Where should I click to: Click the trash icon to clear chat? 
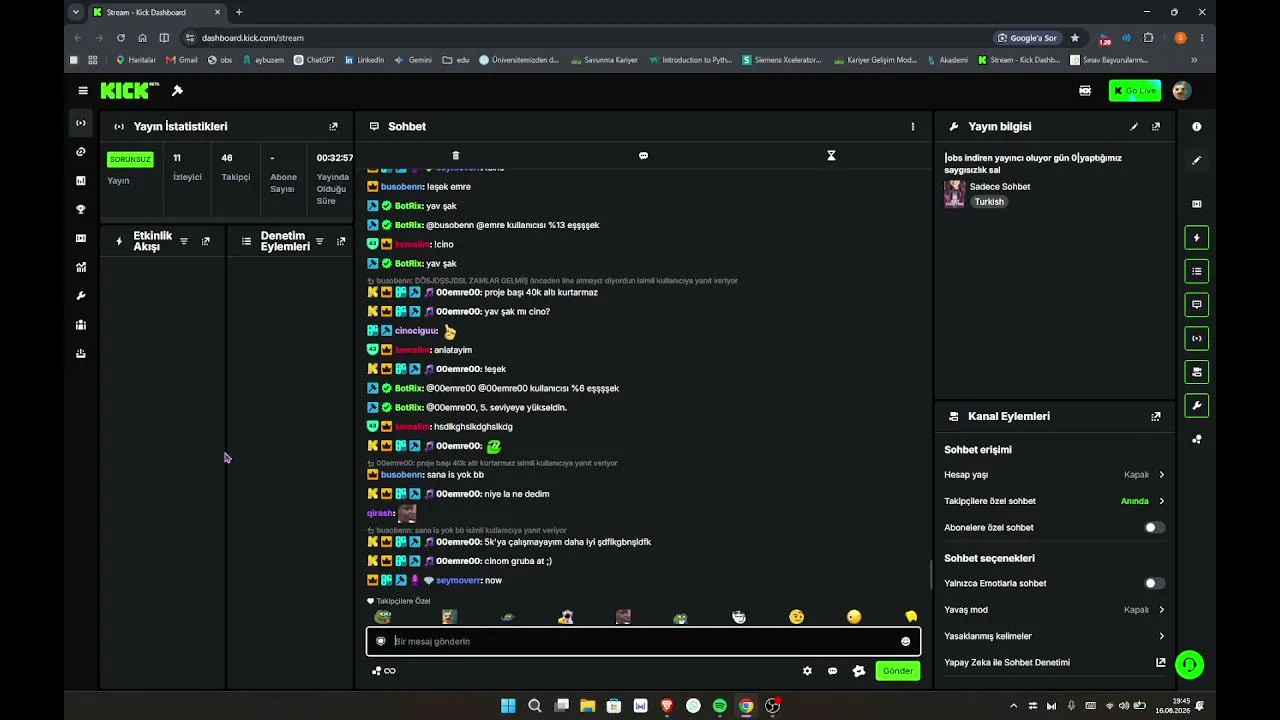pos(456,156)
